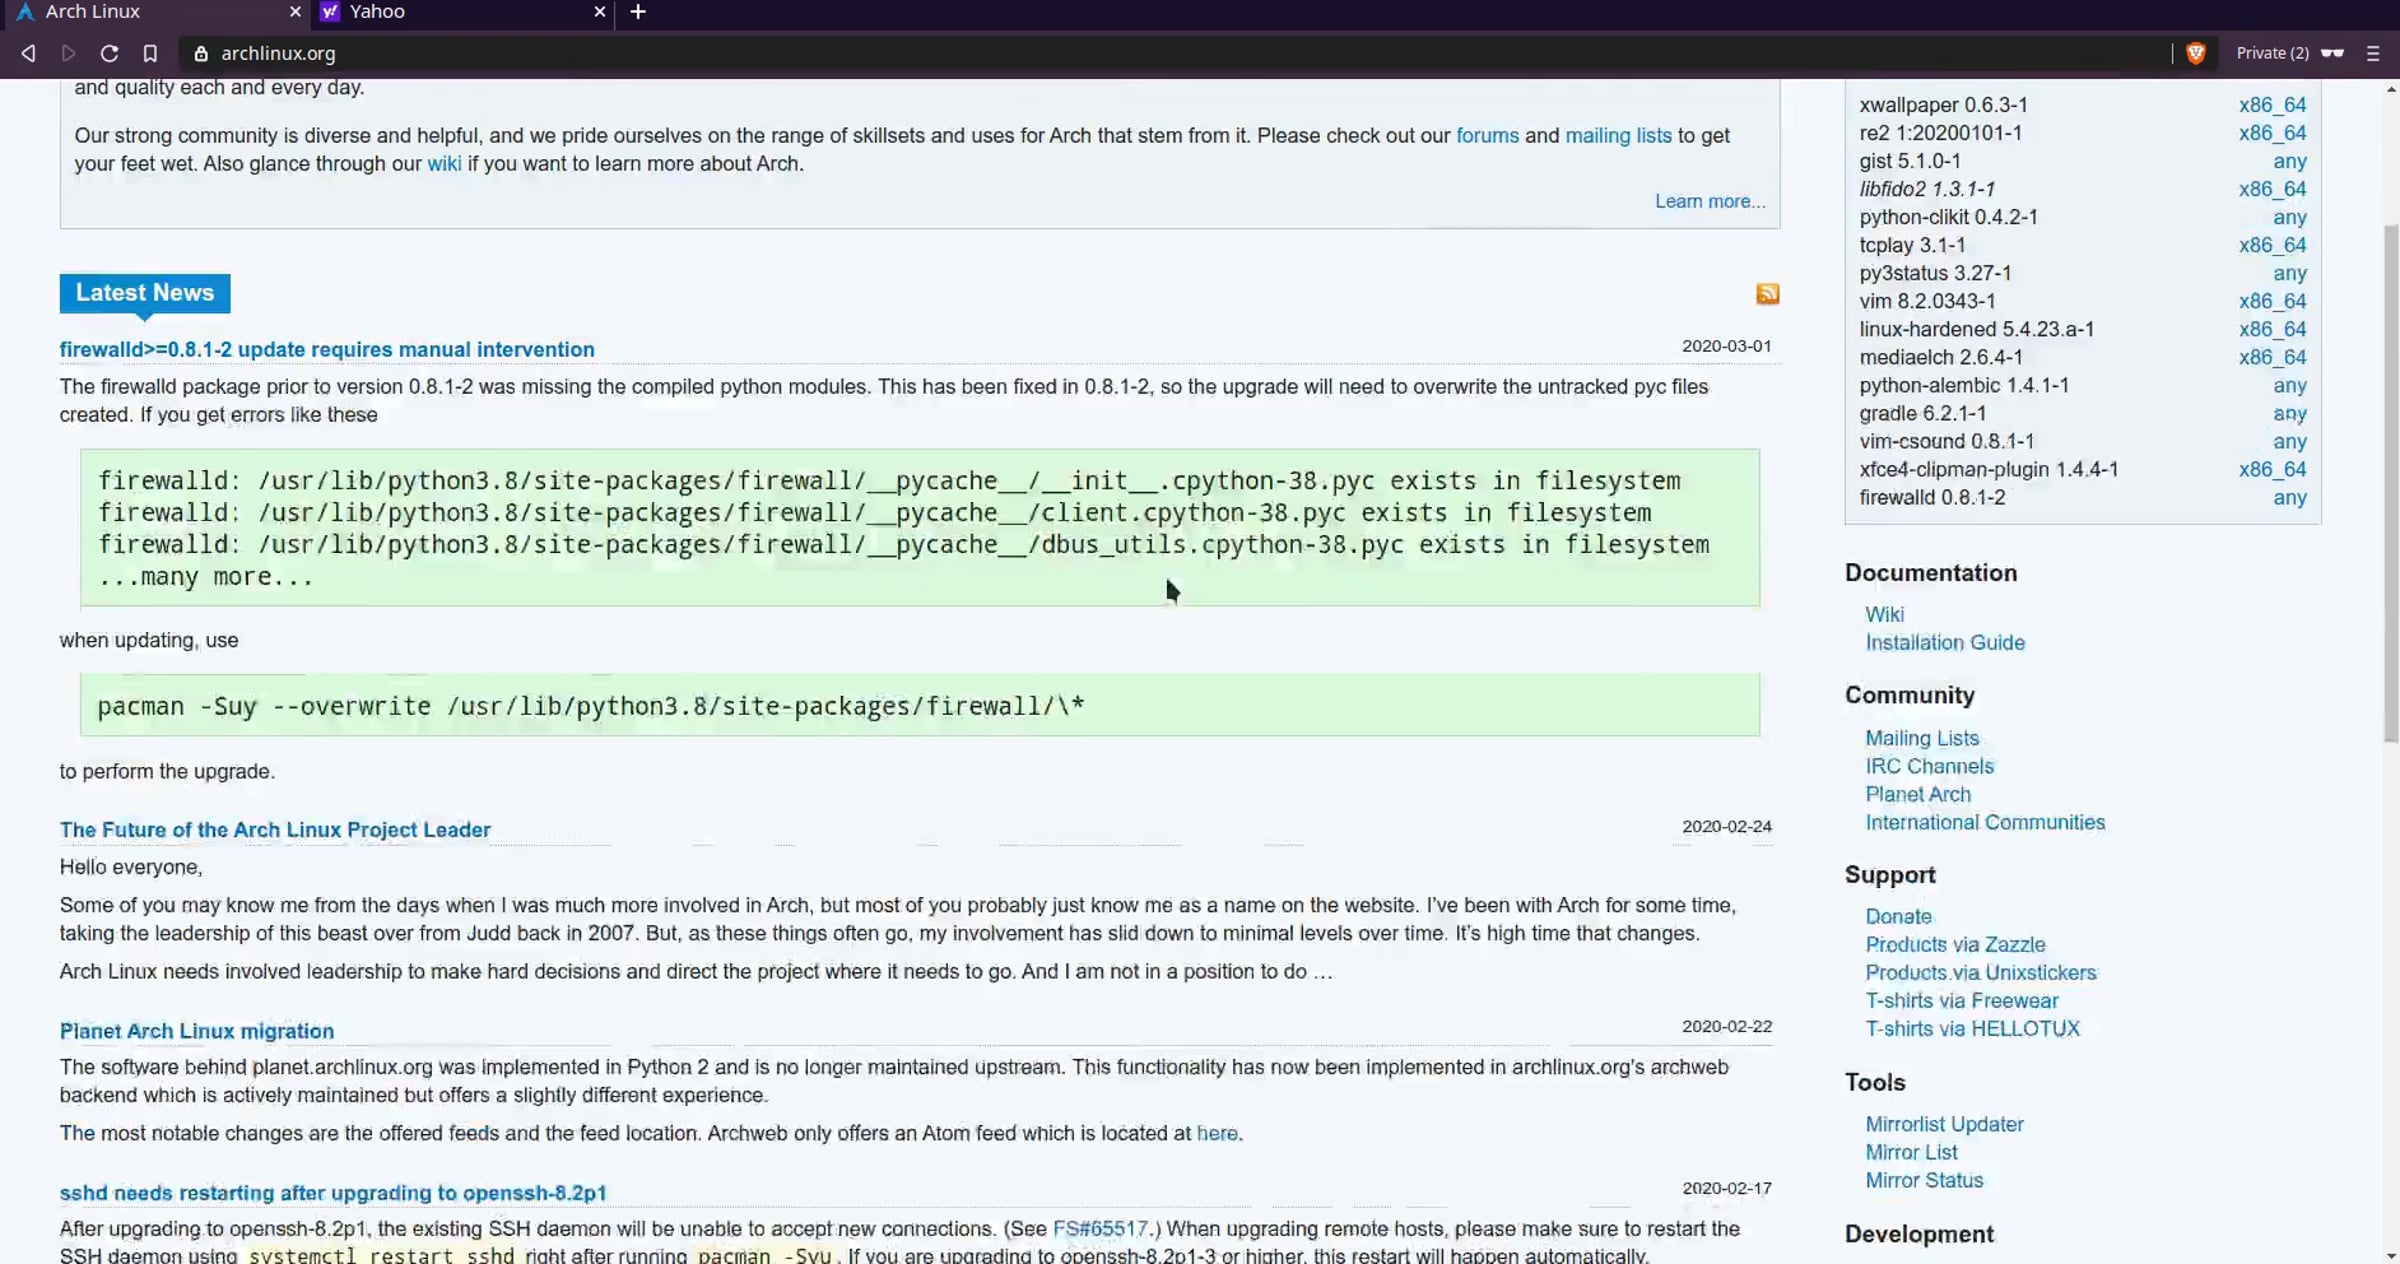Click the 2020-03-01 news date
This screenshot has width=2400, height=1264.
(1726, 346)
